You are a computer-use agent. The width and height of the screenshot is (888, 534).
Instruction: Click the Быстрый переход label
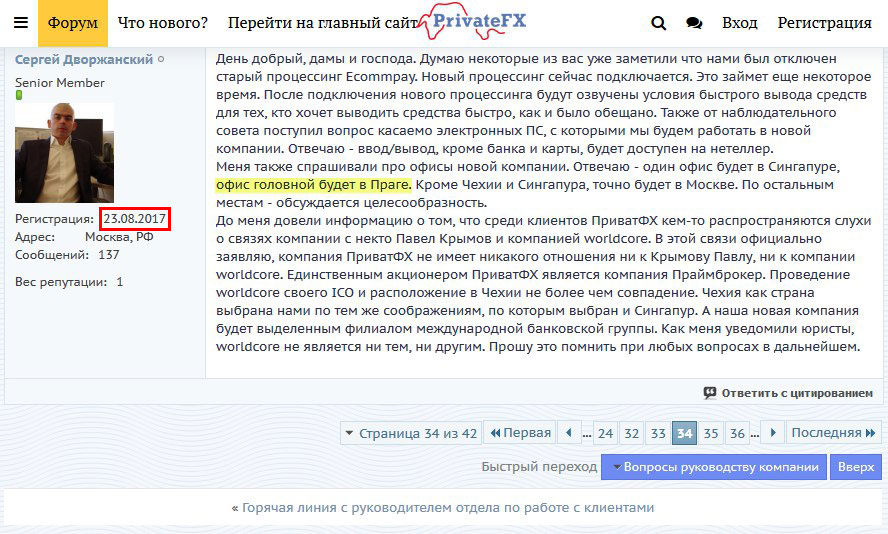[539, 467]
